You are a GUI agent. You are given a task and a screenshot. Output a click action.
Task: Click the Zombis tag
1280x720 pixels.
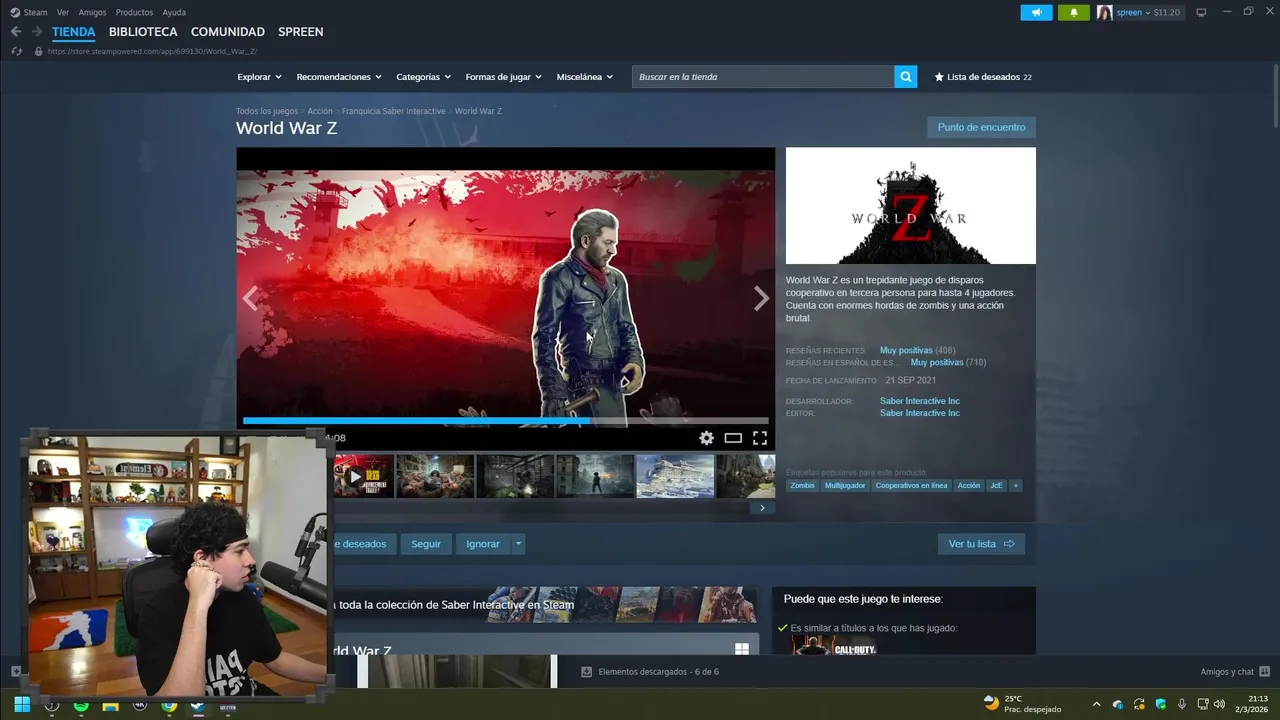click(x=802, y=486)
